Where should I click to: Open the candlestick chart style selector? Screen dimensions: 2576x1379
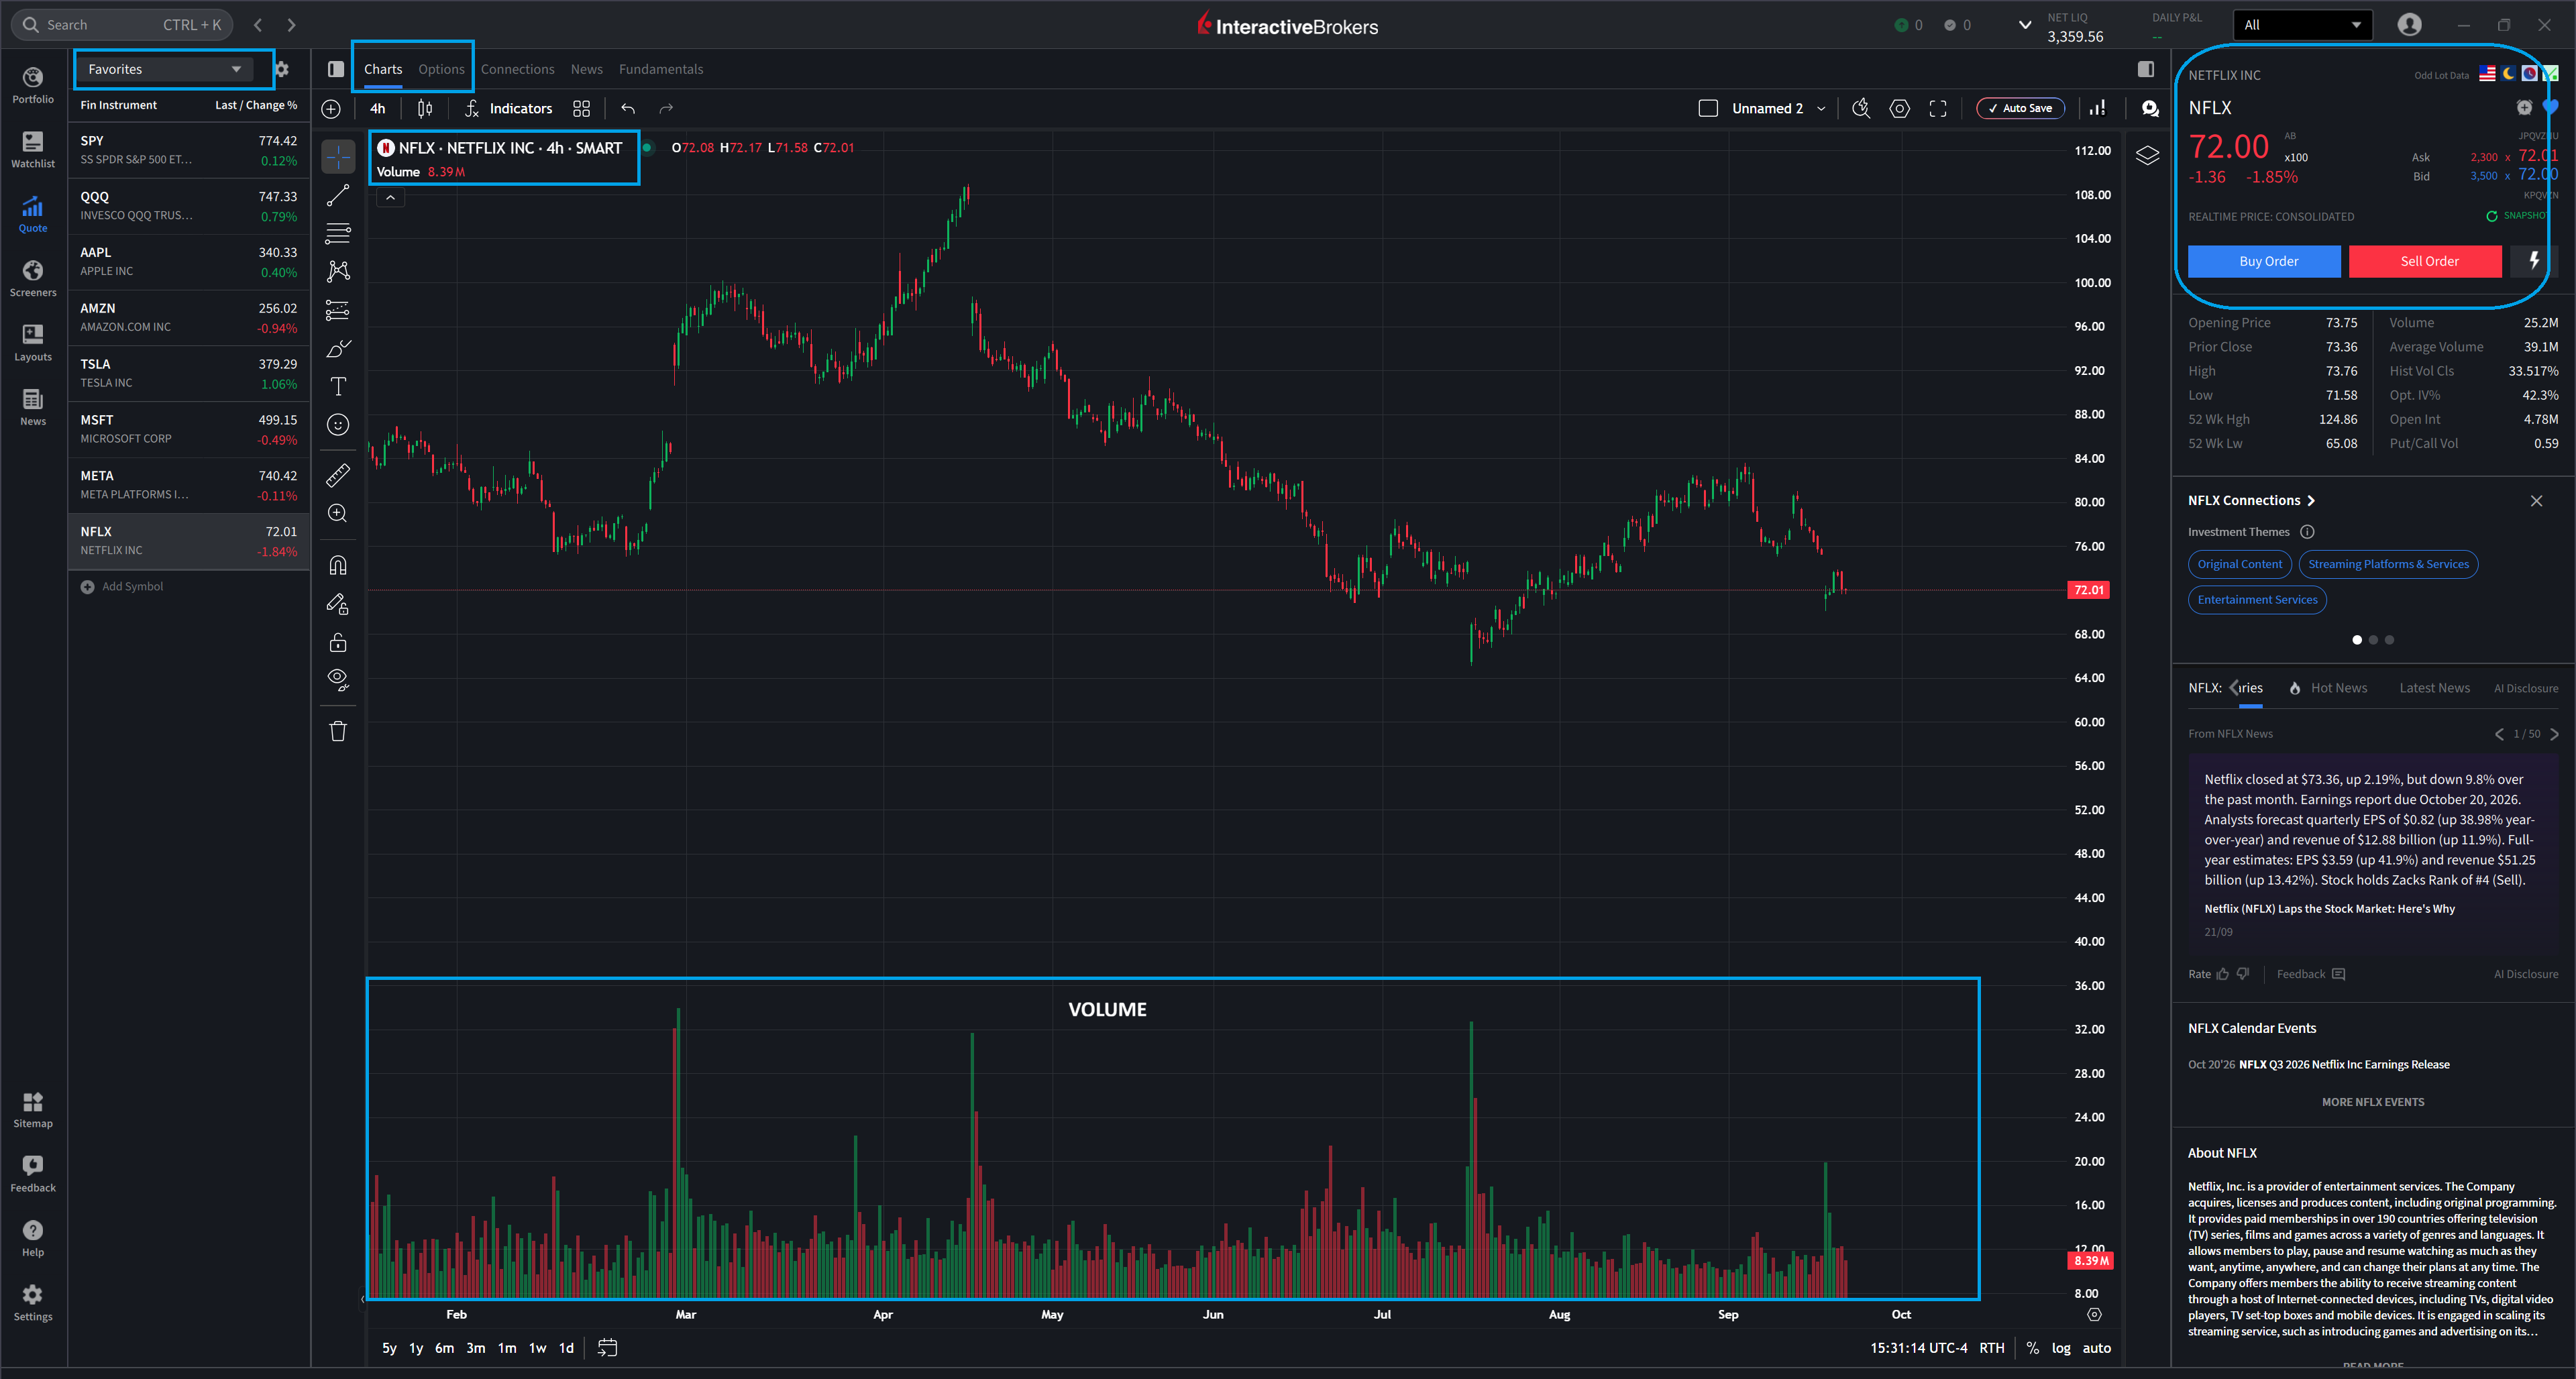point(425,108)
